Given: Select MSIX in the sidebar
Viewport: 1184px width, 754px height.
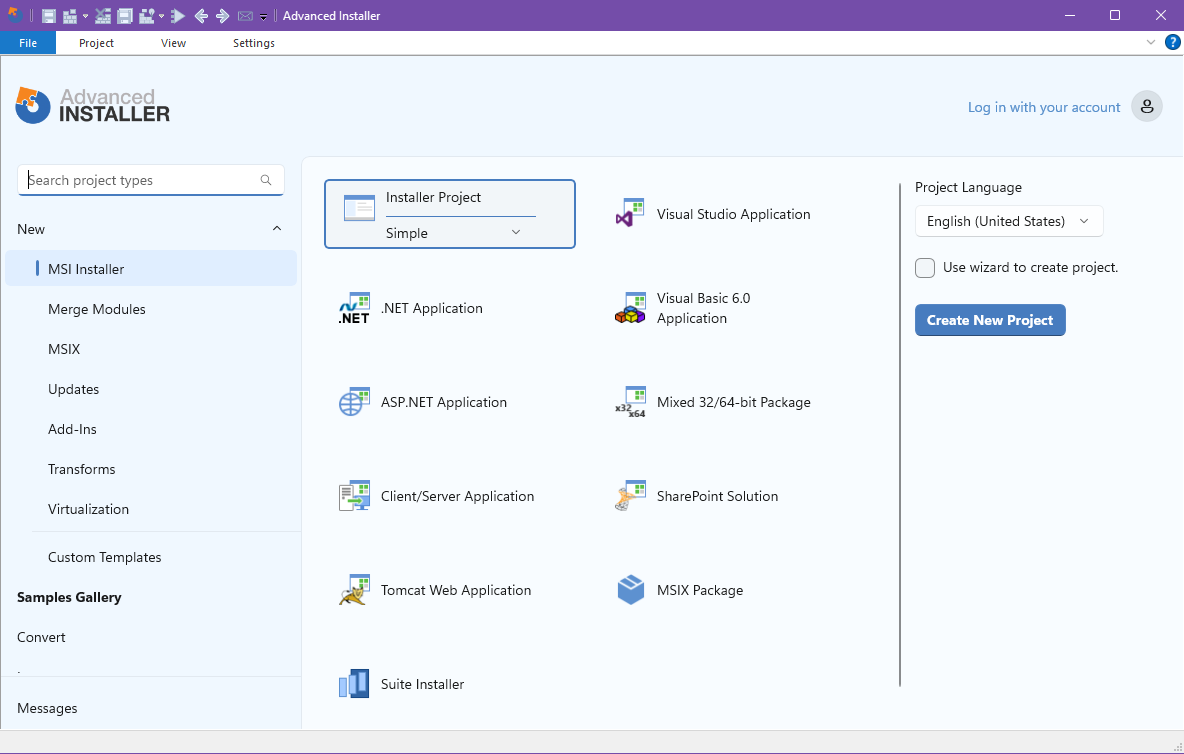Looking at the screenshot, I should [x=64, y=349].
